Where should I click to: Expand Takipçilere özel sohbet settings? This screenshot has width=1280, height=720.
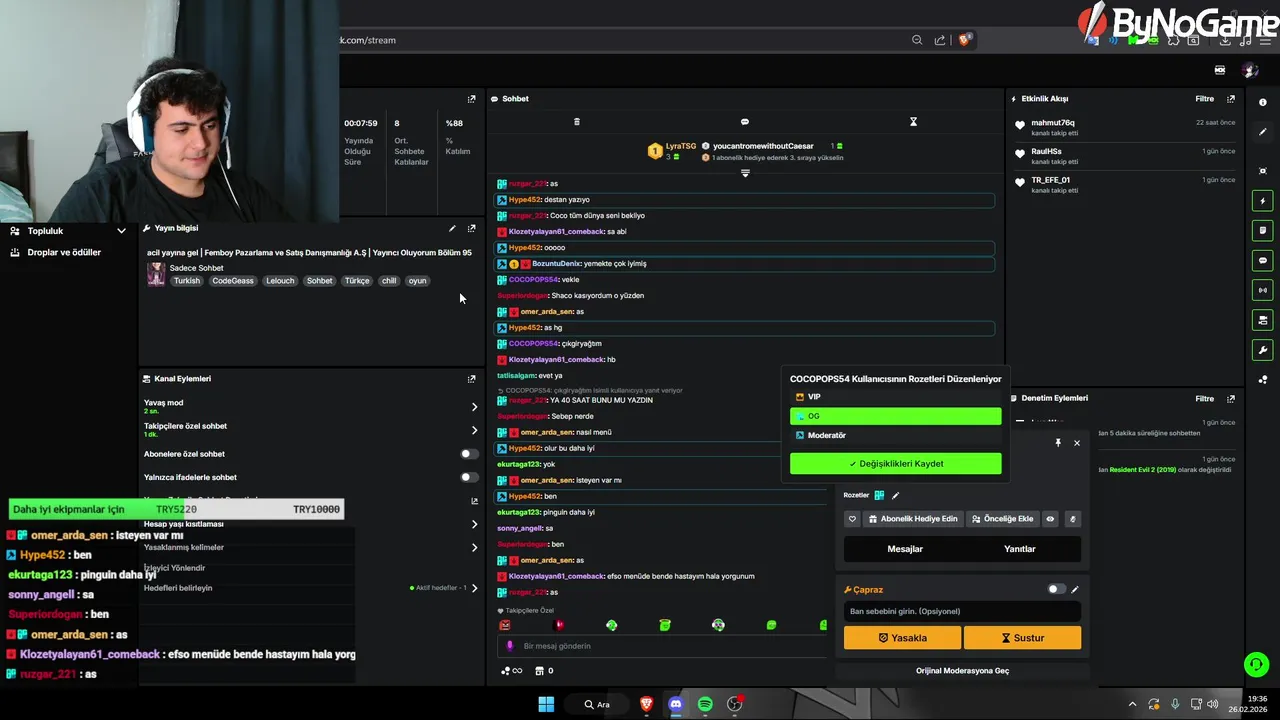[474, 430]
